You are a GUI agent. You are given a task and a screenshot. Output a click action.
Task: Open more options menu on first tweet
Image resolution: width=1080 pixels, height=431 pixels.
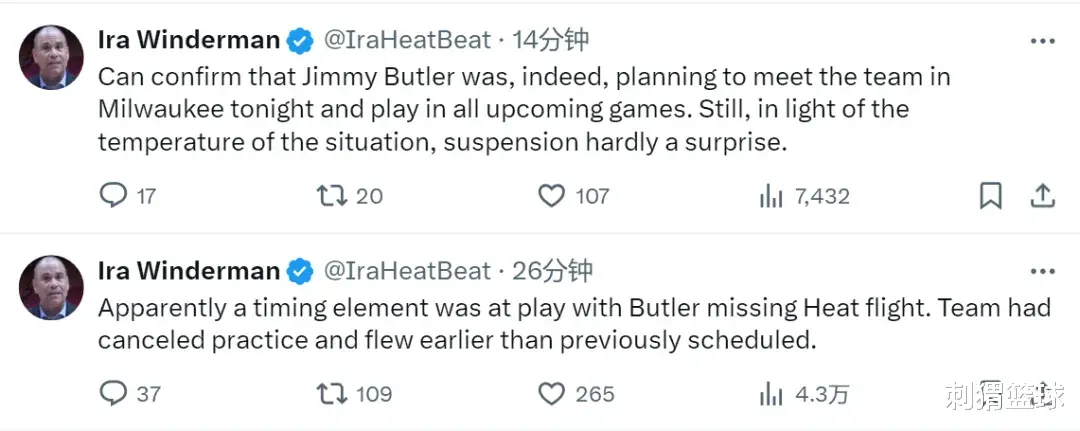1042,41
